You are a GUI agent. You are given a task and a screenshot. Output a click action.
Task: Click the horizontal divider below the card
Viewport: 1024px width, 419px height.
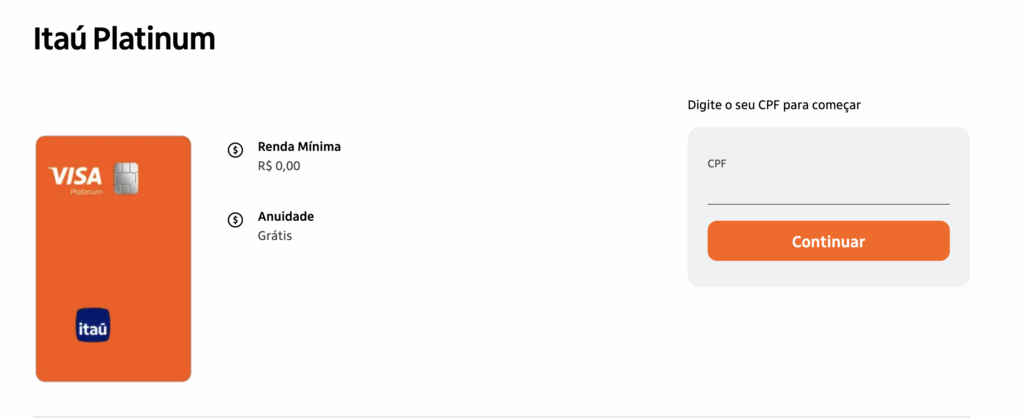[x=502, y=416]
